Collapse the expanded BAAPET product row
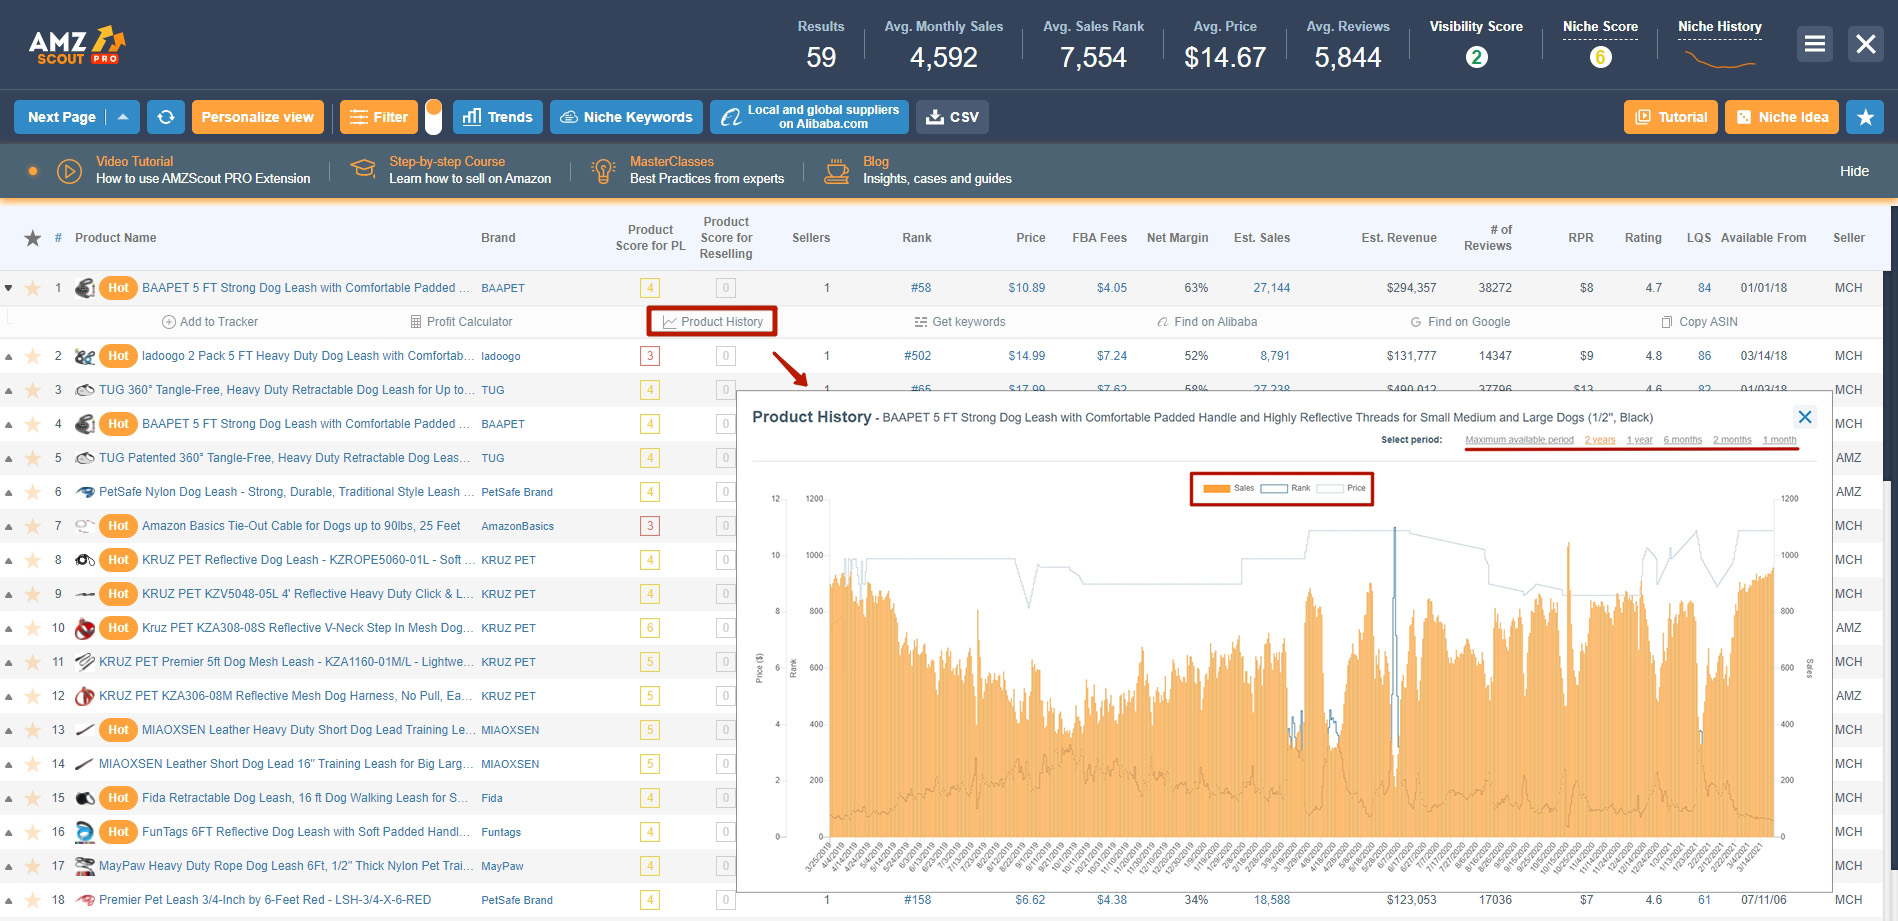 [11, 287]
